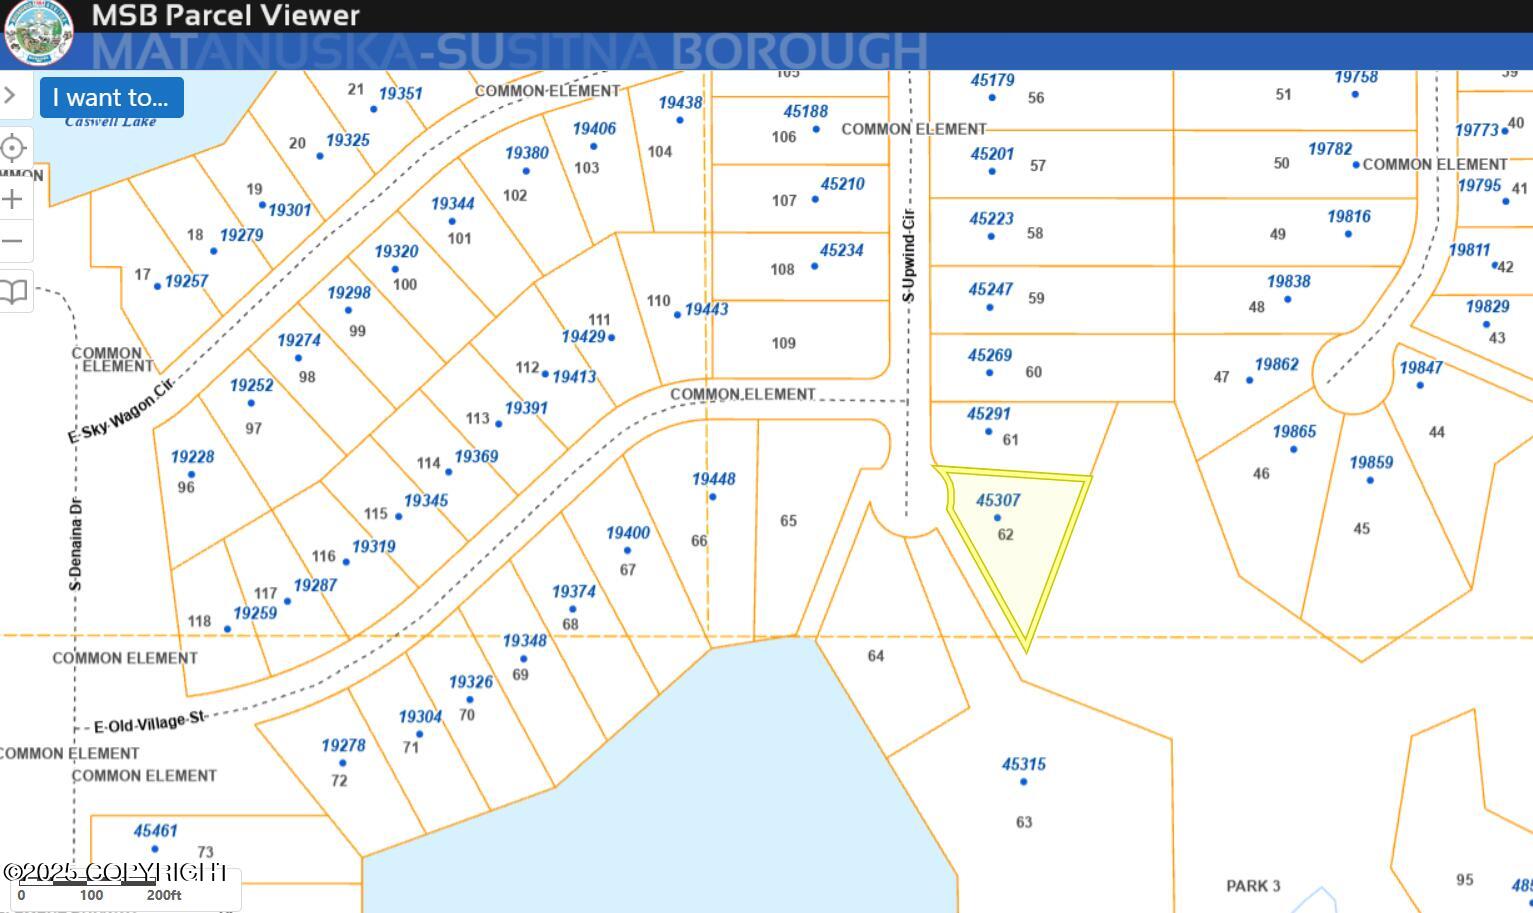Click address label 45247 on lot 59
The height and width of the screenshot is (913, 1533).
pyautogui.click(x=990, y=289)
